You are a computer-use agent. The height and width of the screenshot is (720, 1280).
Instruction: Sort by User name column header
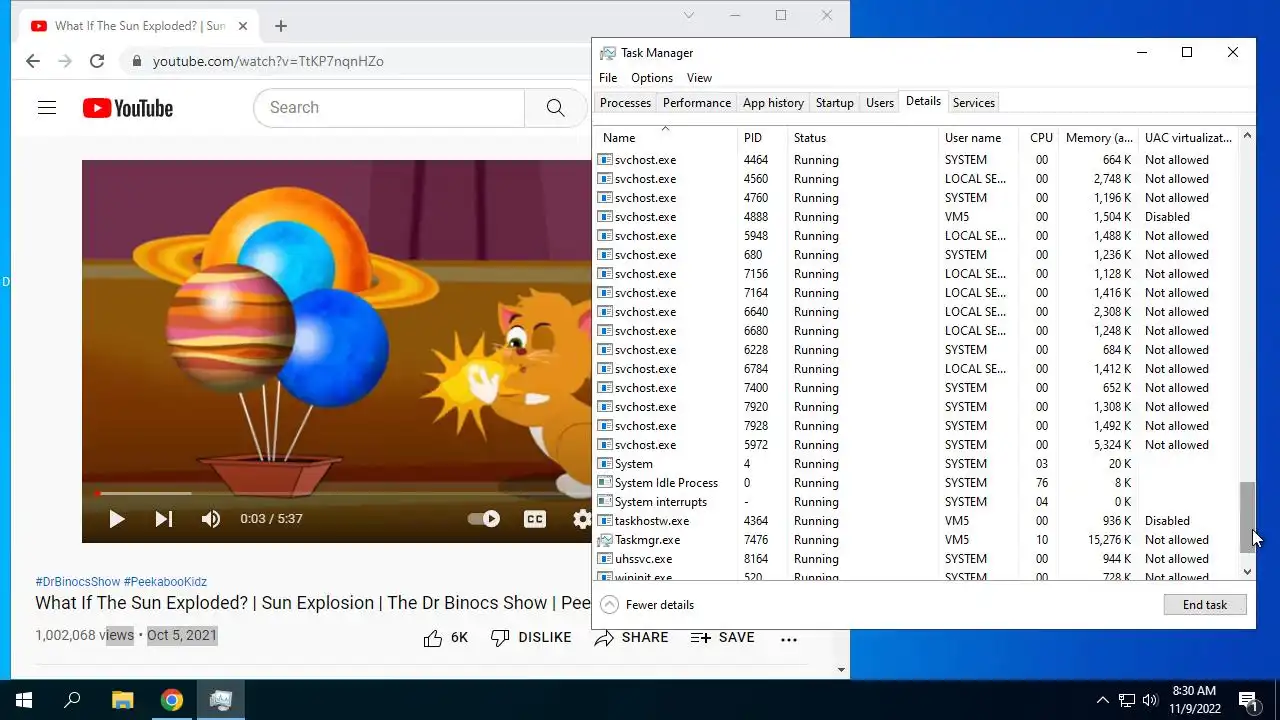click(979, 138)
